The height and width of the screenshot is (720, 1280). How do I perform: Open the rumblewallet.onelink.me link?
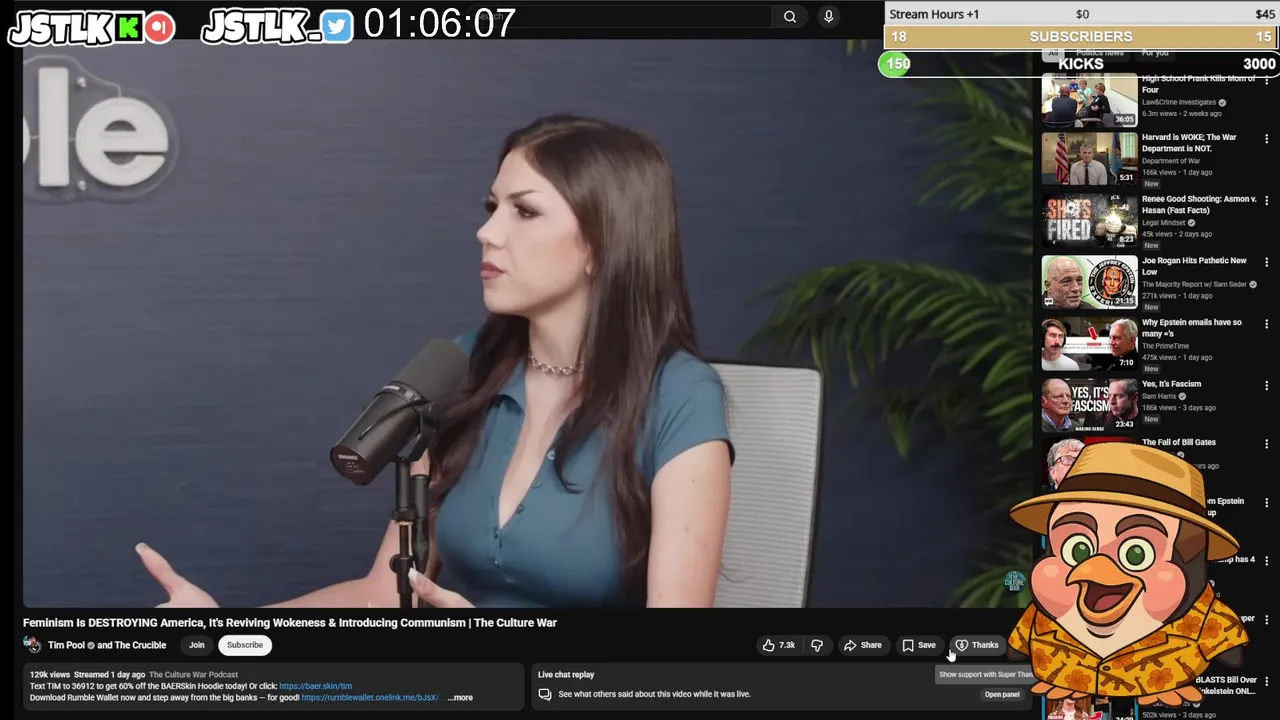click(x=371, y=698)
